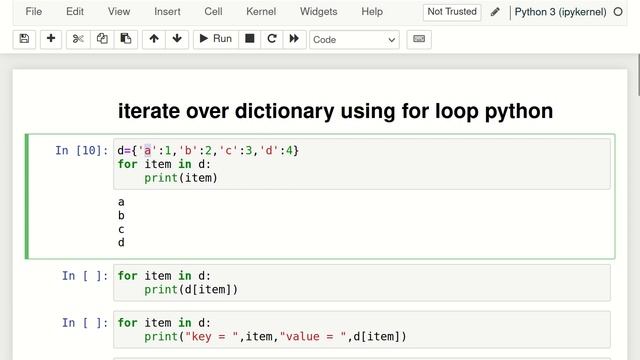This screenshot has height=360, width=640.
Task: Open the View menu
Action: (119, 12)
